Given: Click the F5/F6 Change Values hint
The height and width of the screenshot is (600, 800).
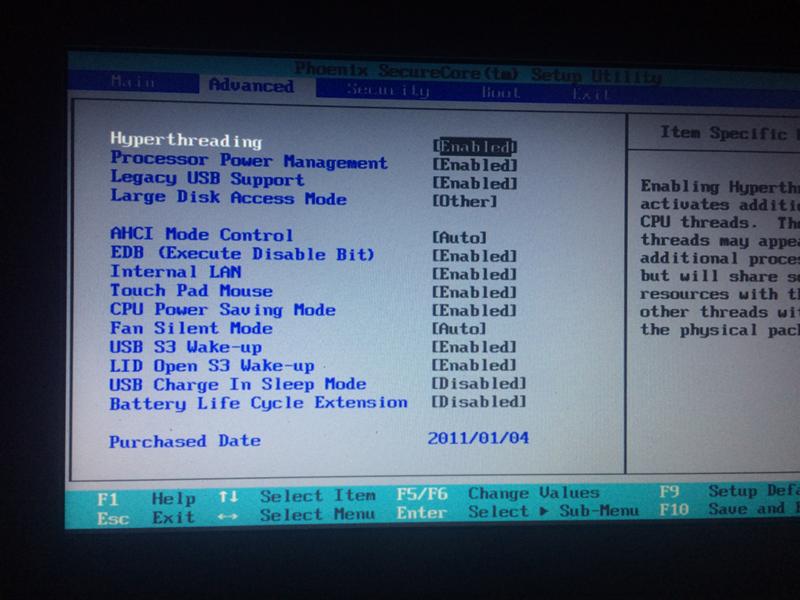Looking at the screenshot, I should coord(498,493).
